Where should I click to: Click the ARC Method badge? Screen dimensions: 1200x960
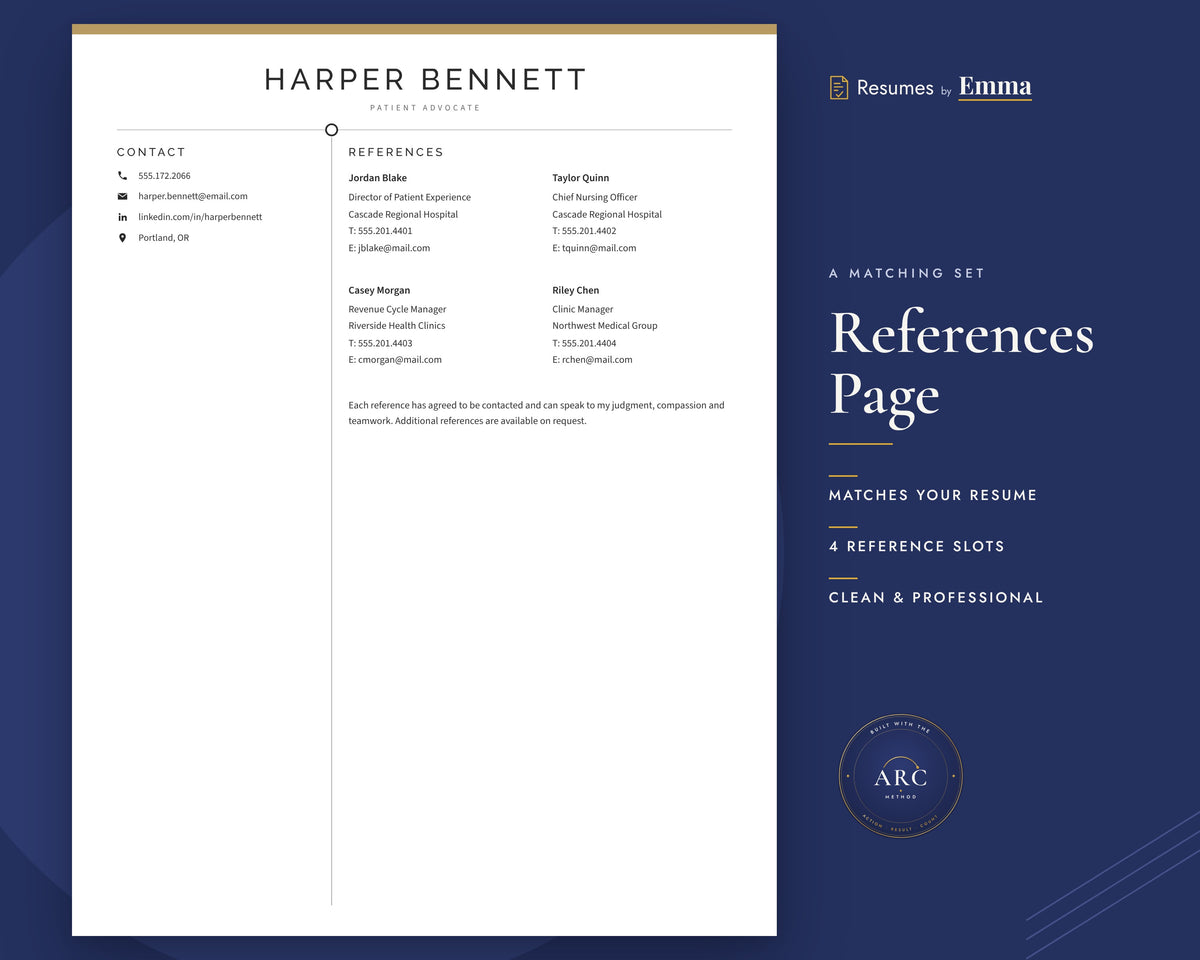[x=900, y=776]
